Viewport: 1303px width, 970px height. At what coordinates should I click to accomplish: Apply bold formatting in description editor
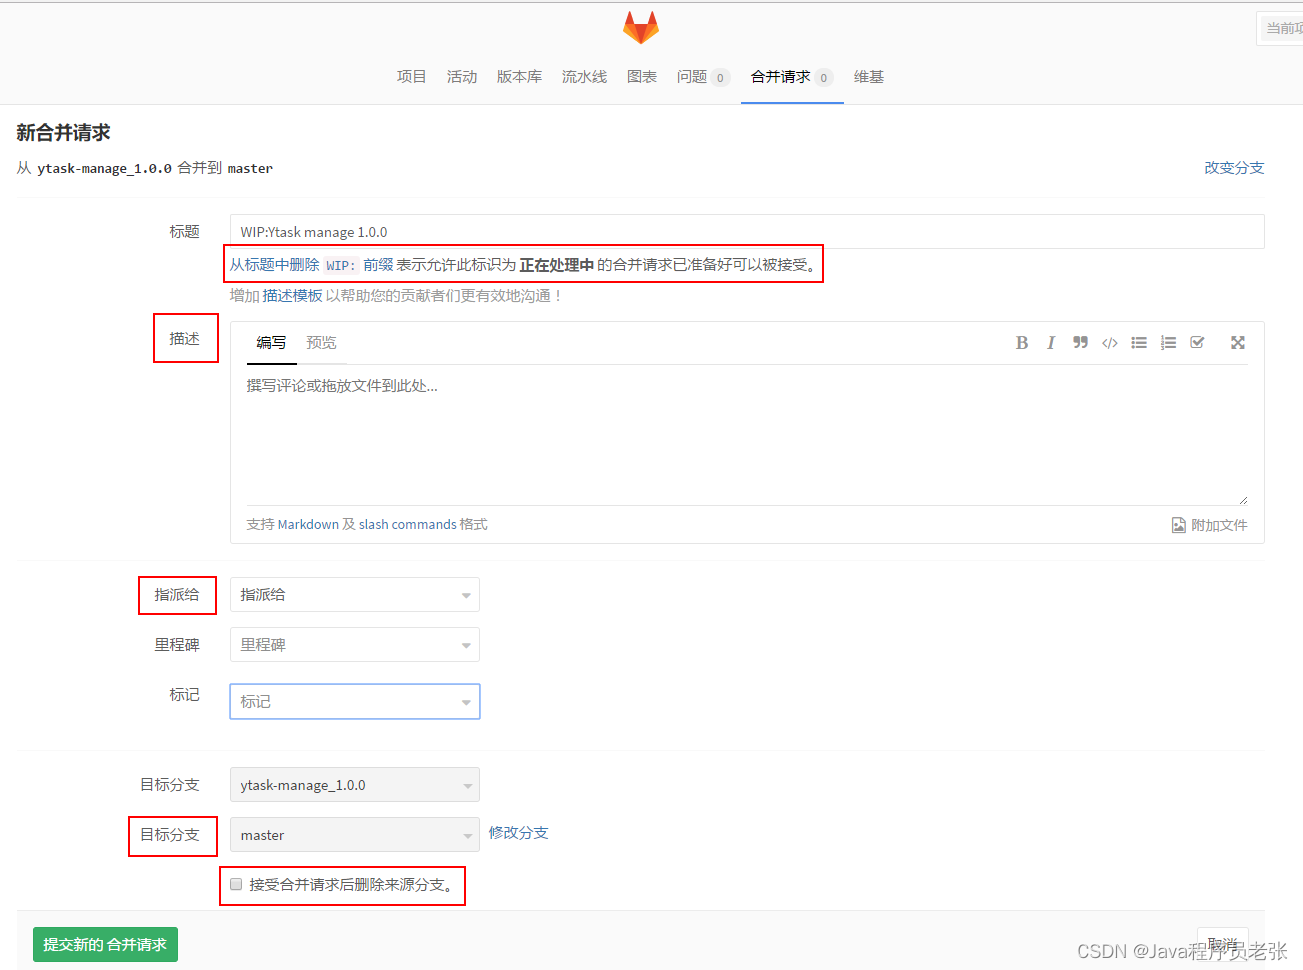pyautogui.click(x=1022, y=343)
